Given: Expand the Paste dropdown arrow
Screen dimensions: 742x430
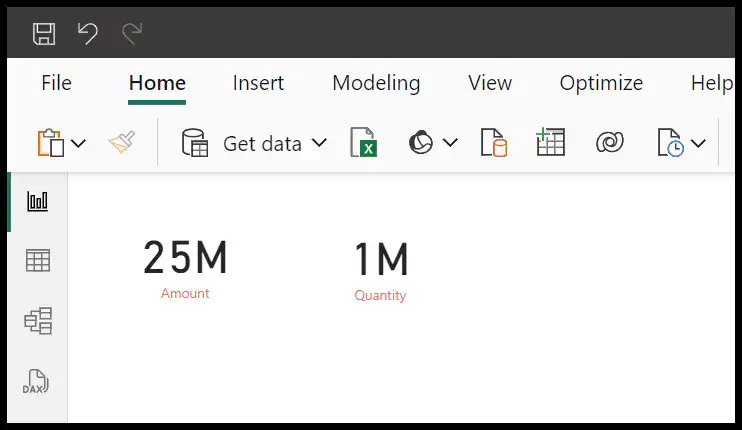Looking at the screenshot, I should 79,142.
